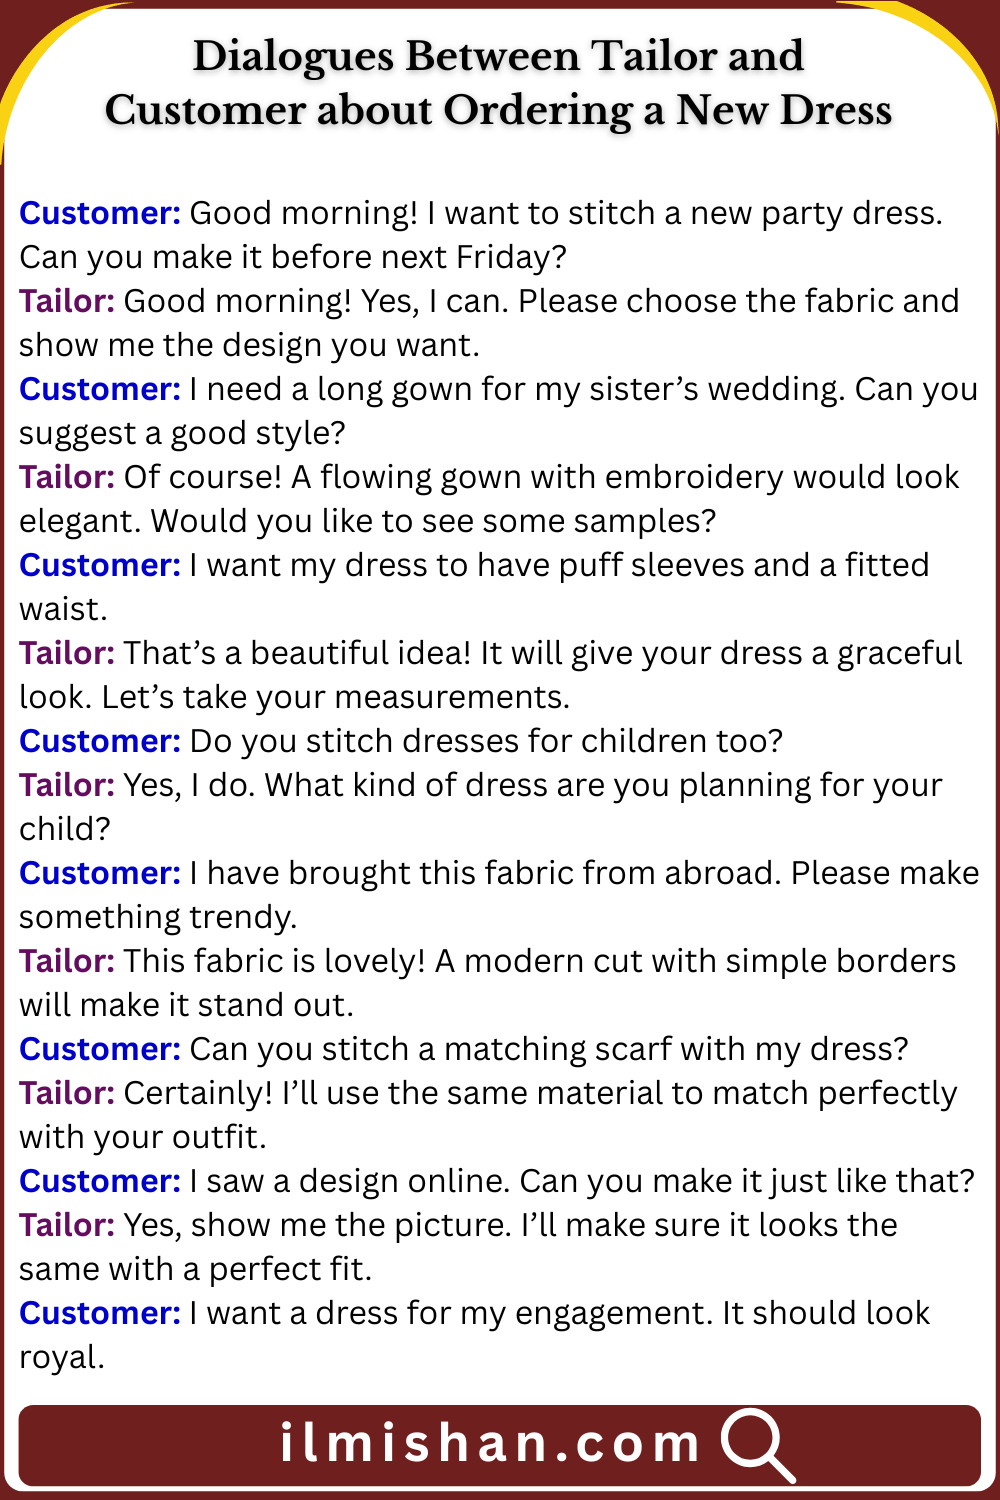This screenshot has width=1000, height=1500.
Task: Click the "Tailor:" label before "Certainly!"
Action: (66, 1093)
